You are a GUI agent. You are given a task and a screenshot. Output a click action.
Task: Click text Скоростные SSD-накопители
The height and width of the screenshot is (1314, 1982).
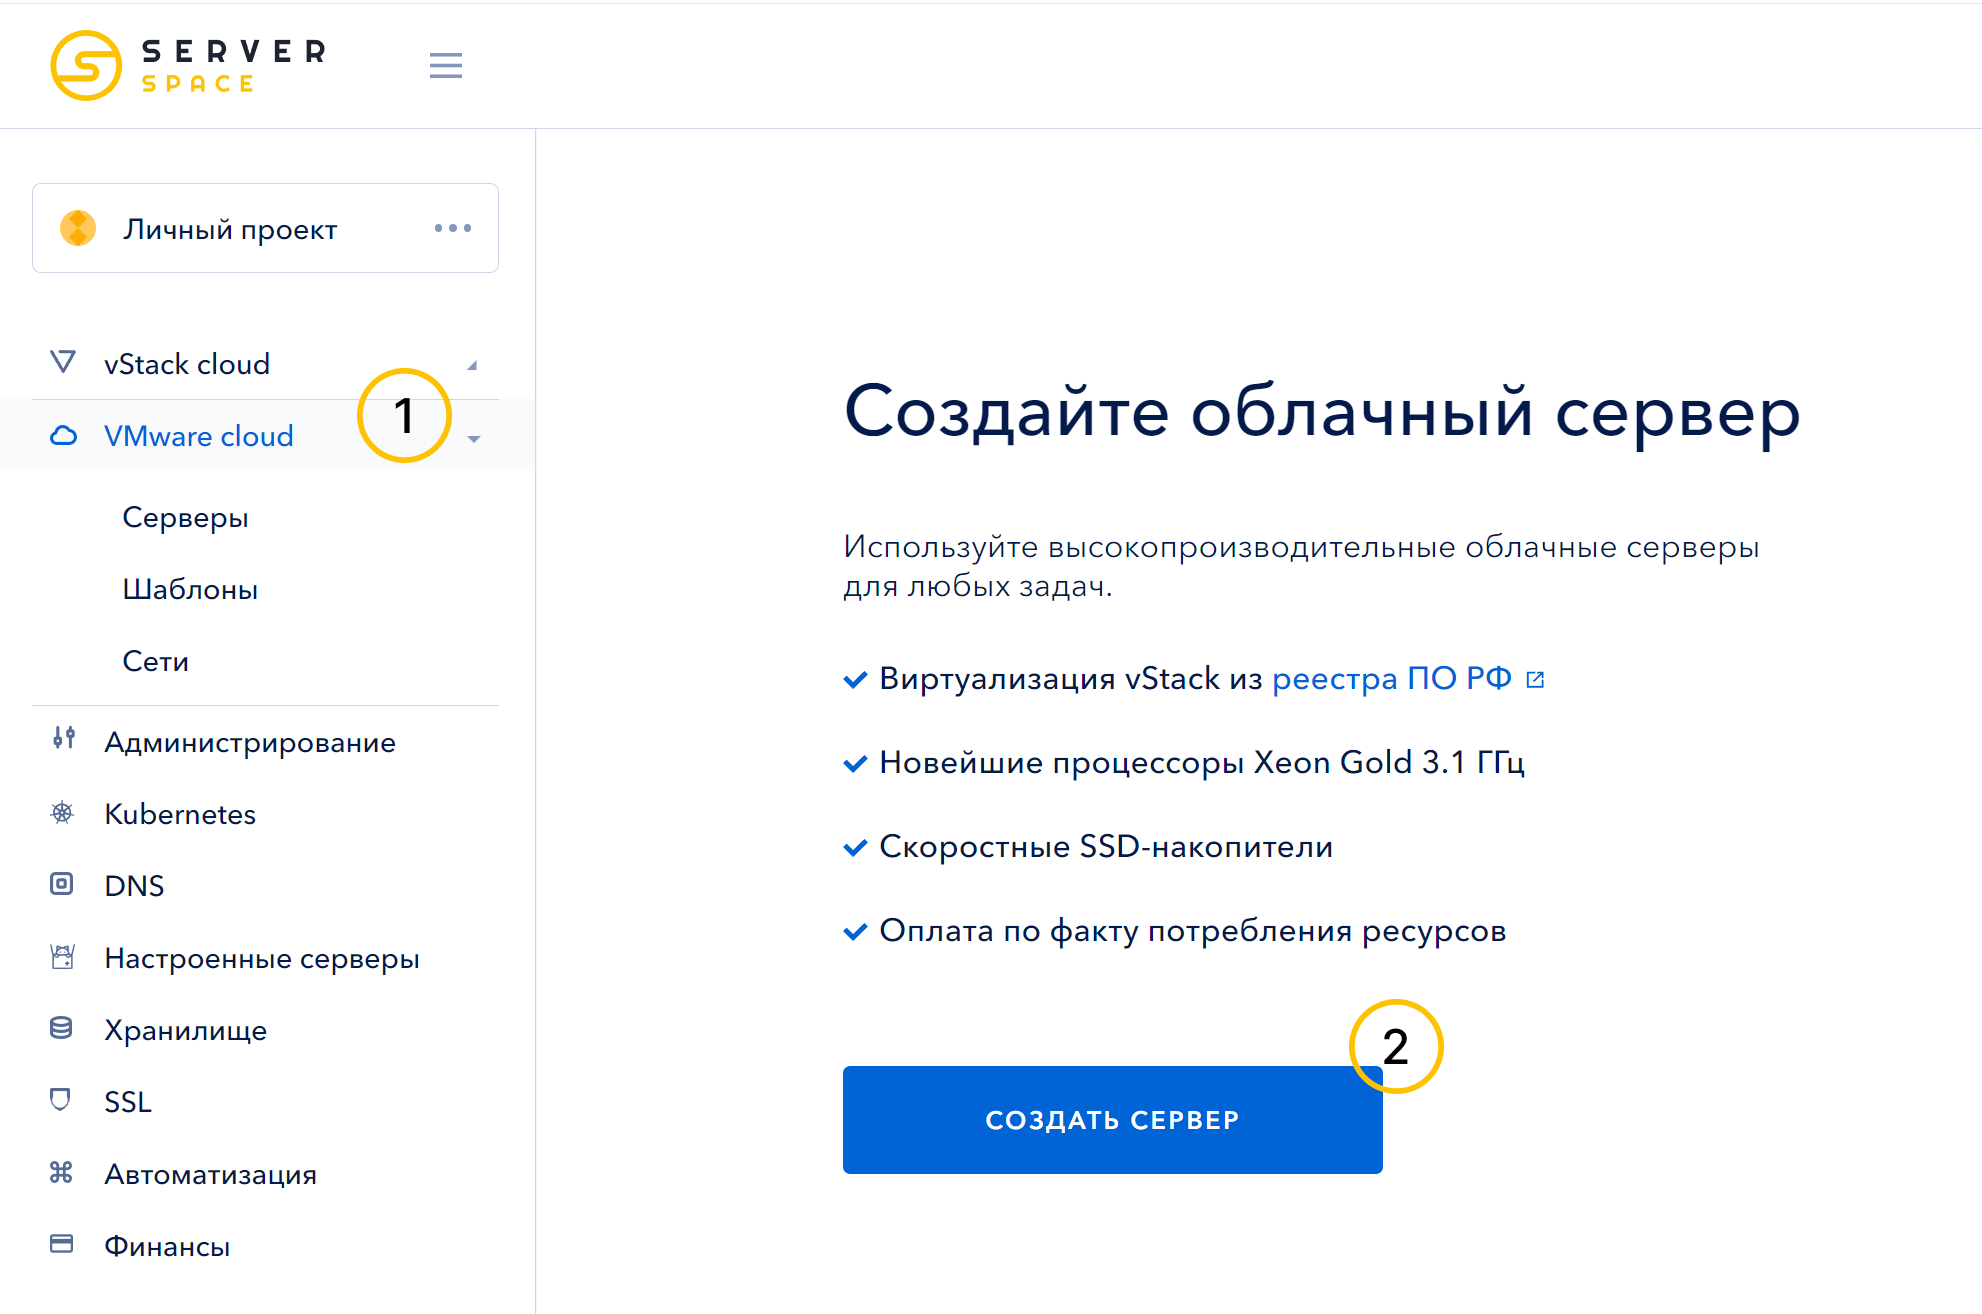click(1106, 847)
